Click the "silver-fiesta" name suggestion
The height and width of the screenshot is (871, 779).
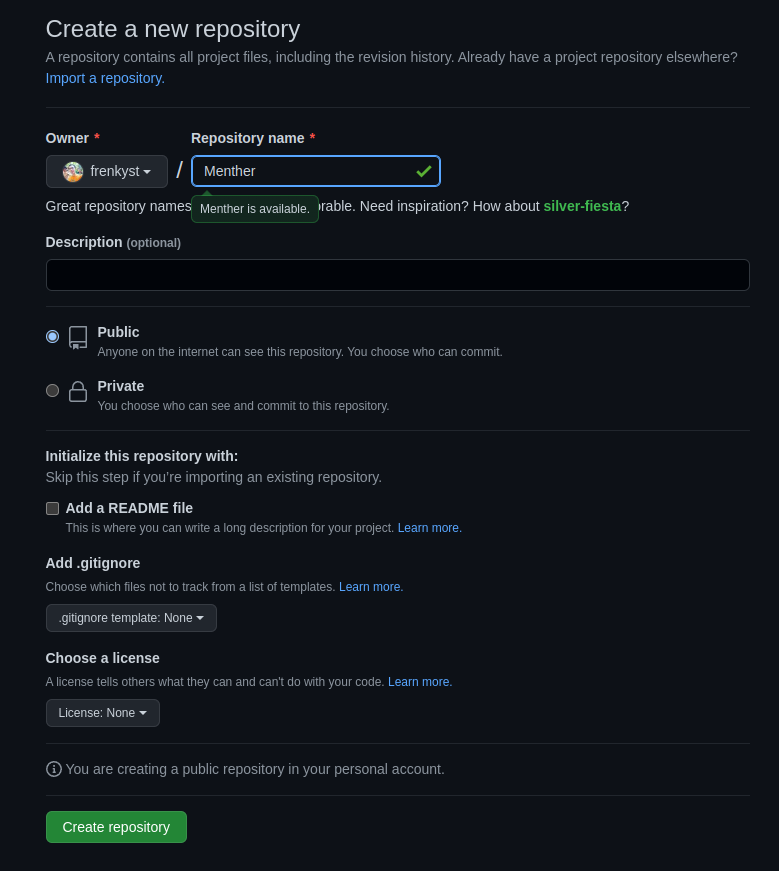[x=582, y=206]
